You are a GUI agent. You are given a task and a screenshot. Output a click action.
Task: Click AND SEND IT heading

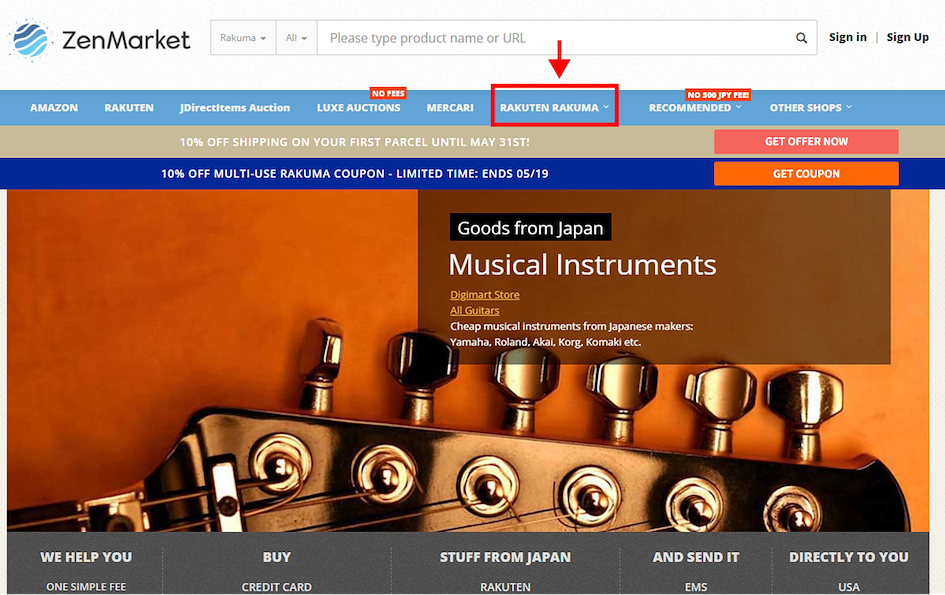point(696,557)
